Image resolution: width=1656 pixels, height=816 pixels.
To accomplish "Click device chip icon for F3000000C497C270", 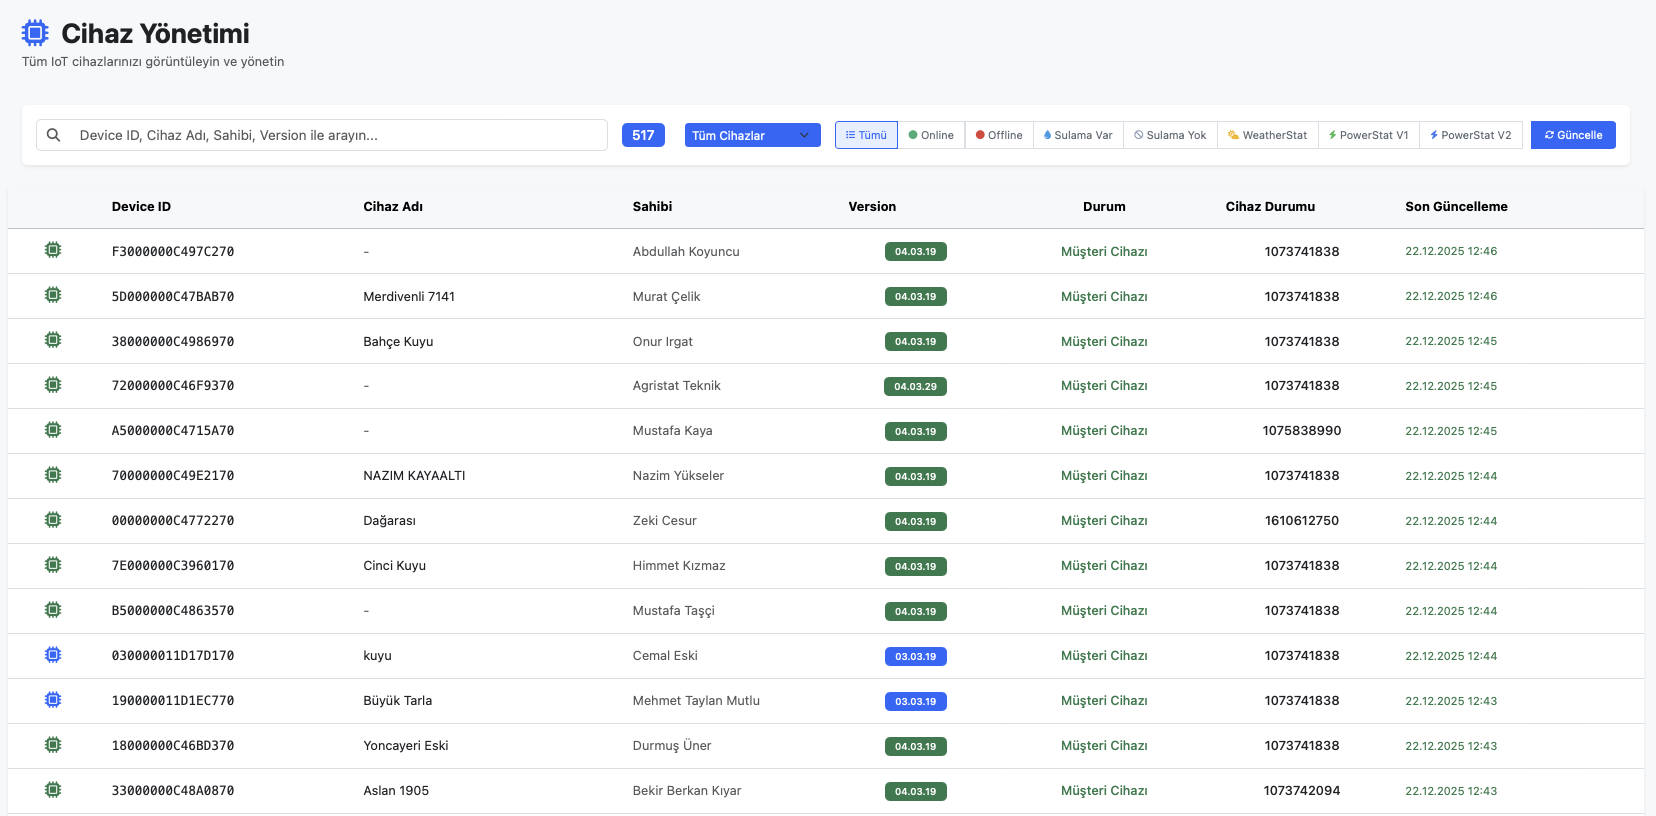I will pyautogui.click(x=53, y=250).
